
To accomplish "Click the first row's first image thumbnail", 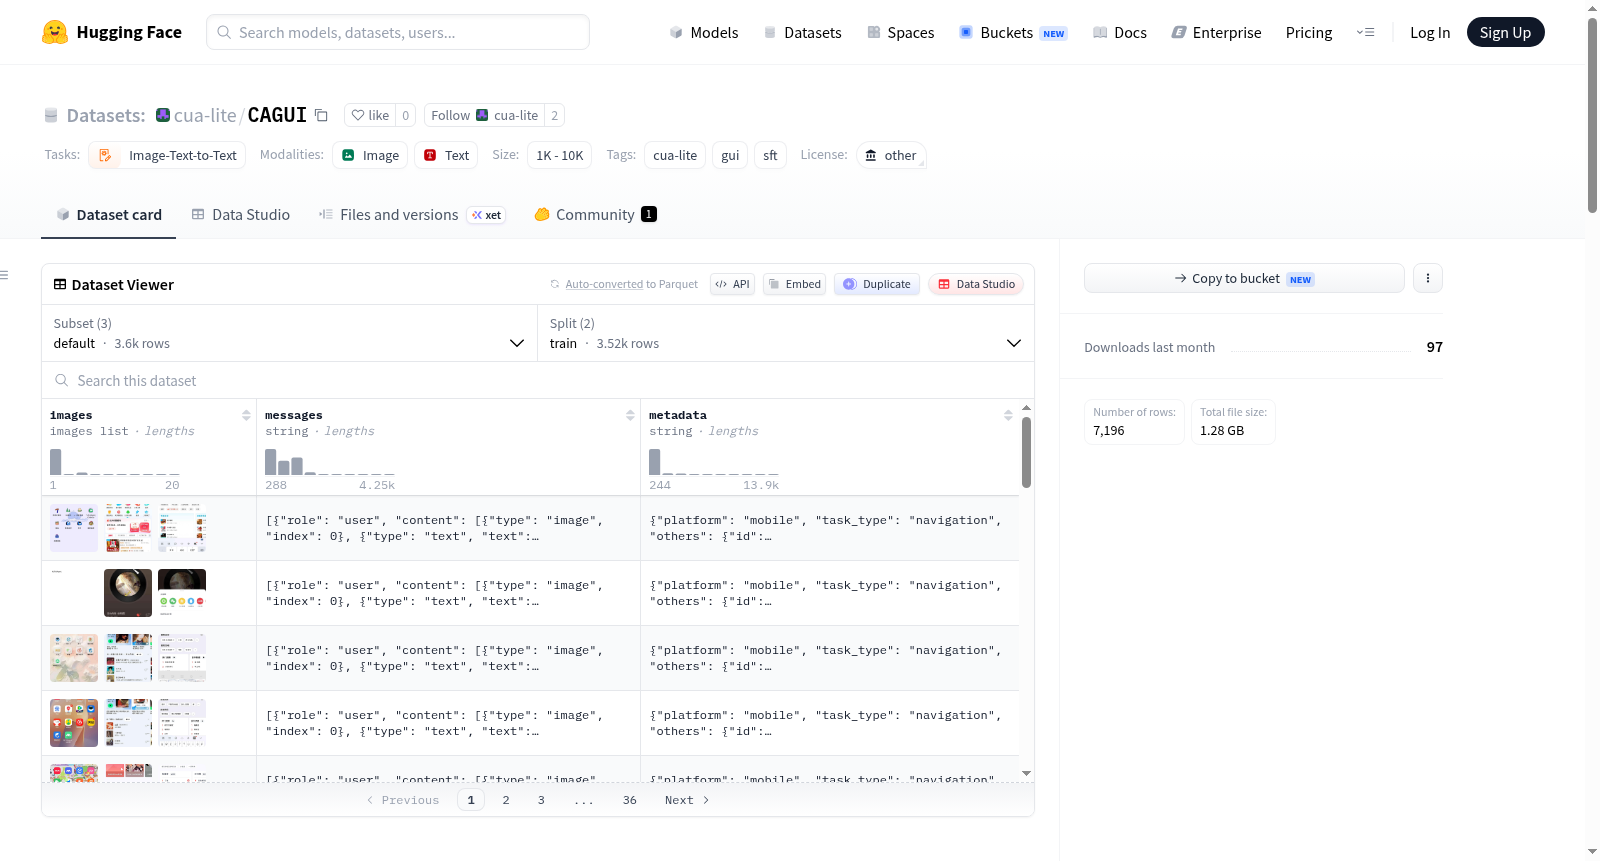I will coord(74,528).
